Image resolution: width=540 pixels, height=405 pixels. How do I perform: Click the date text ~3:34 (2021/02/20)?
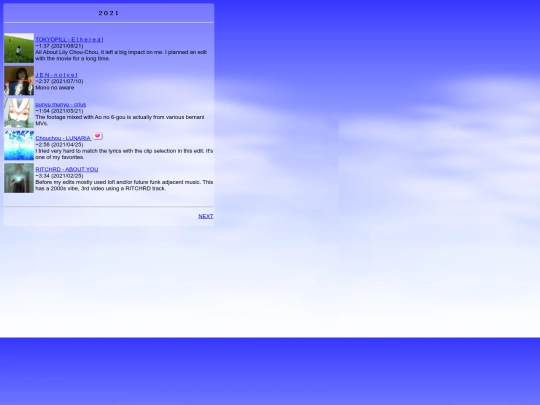59,176
